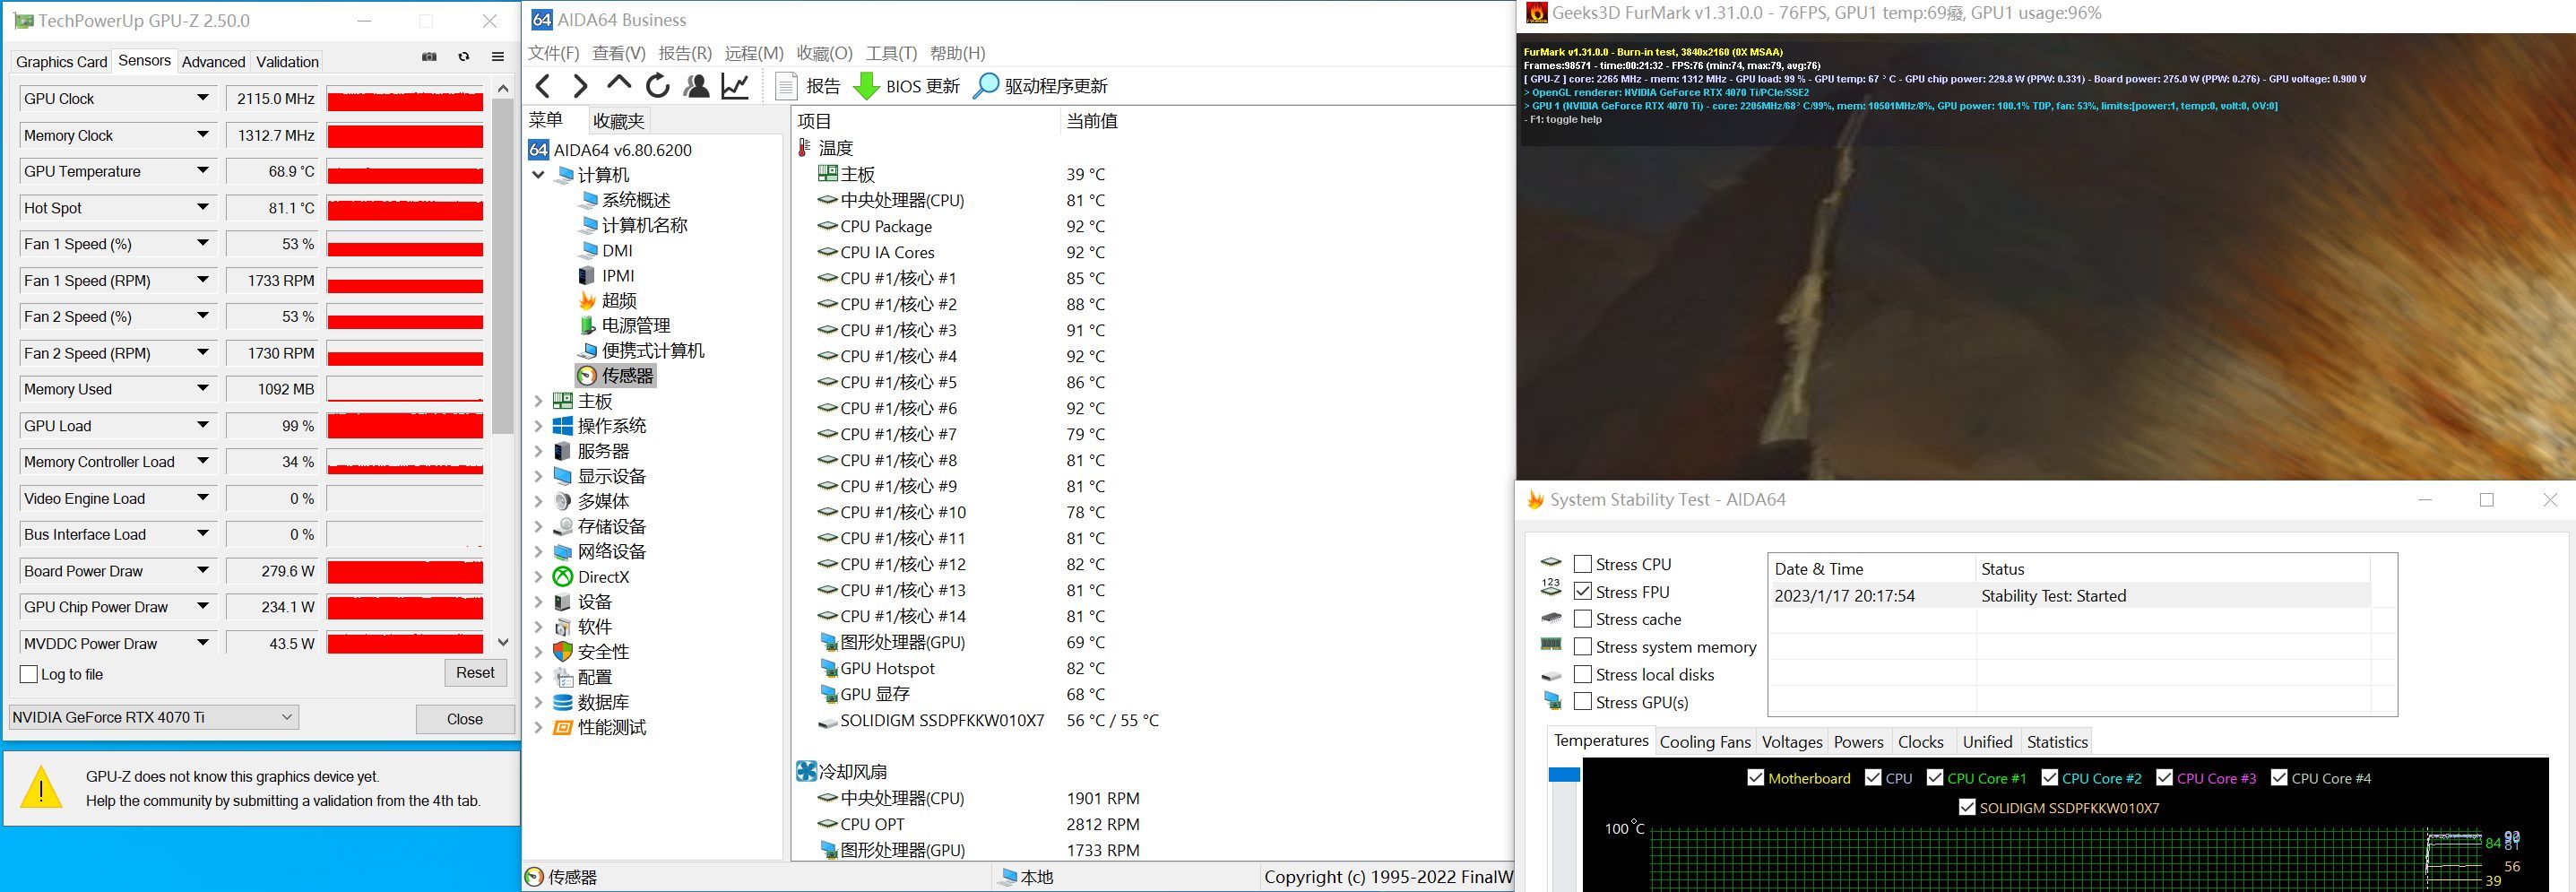This screenshot has width=2576, height=892.
Task: Uncheck Motherboard graph legend checkbox
Action: tap(1755, 778)
